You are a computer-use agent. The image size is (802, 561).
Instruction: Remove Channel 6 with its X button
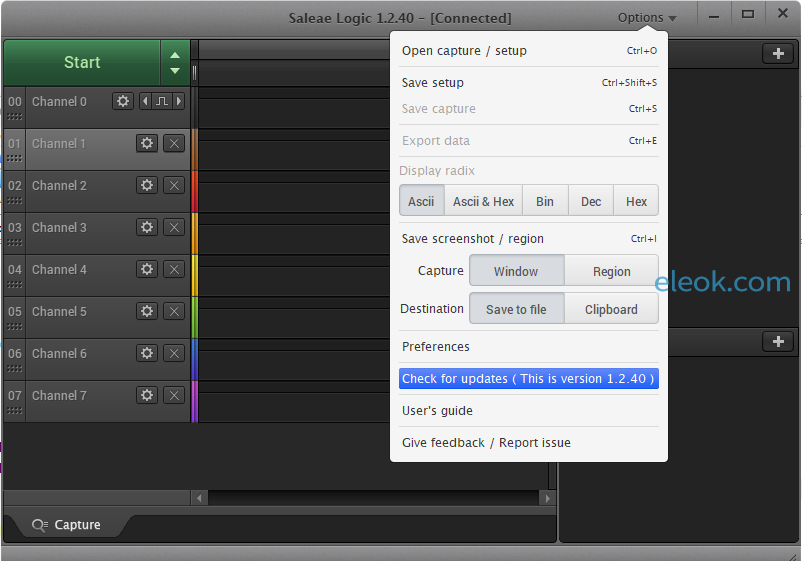[x=174, y=353]
